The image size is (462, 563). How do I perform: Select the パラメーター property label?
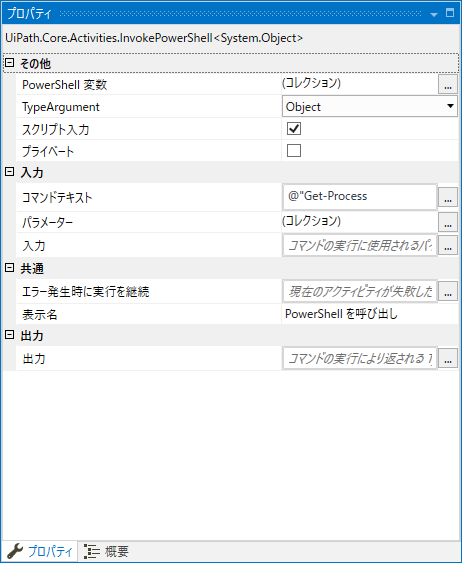[47, 223]
